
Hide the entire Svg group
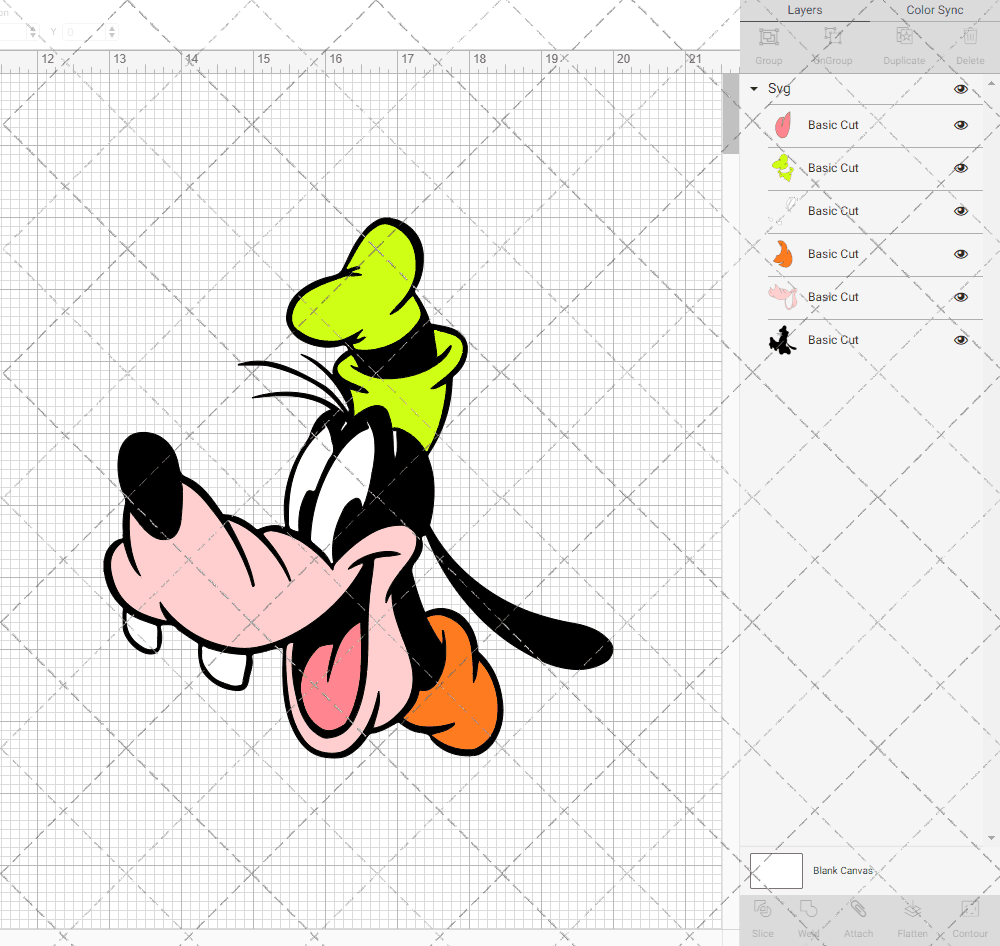click(960, 89)
